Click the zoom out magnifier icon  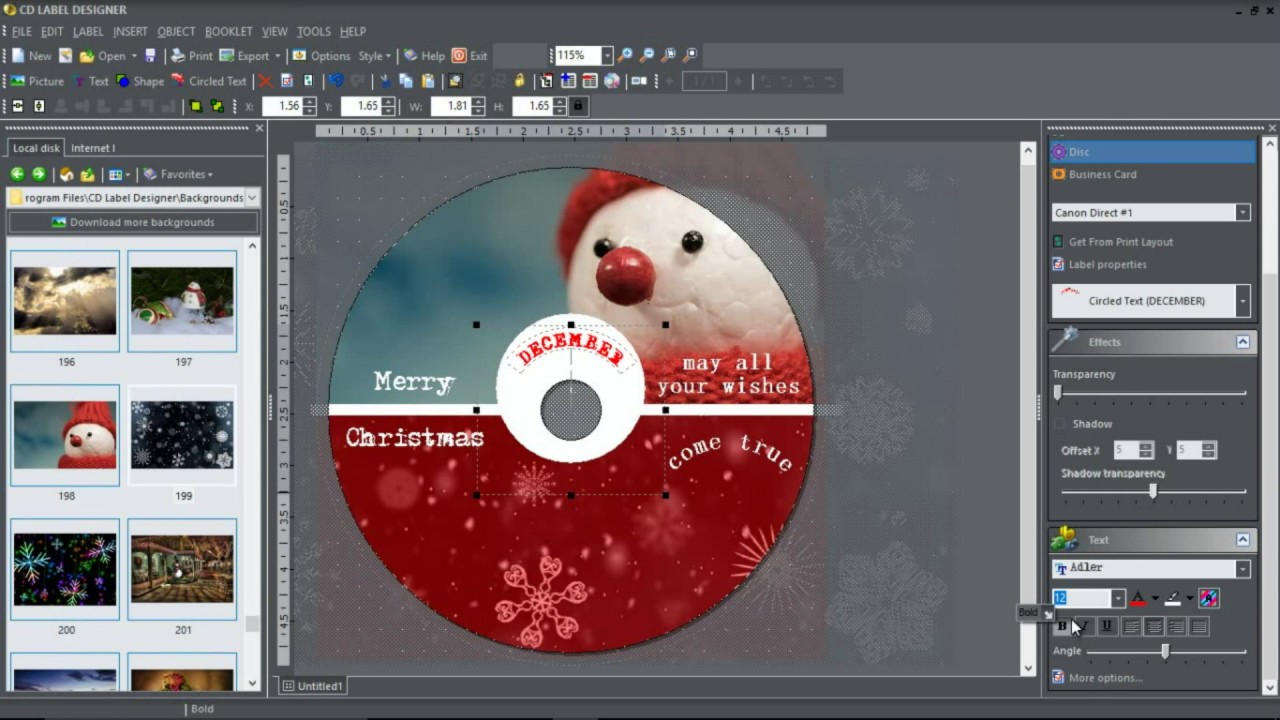[x=647, y=55]
